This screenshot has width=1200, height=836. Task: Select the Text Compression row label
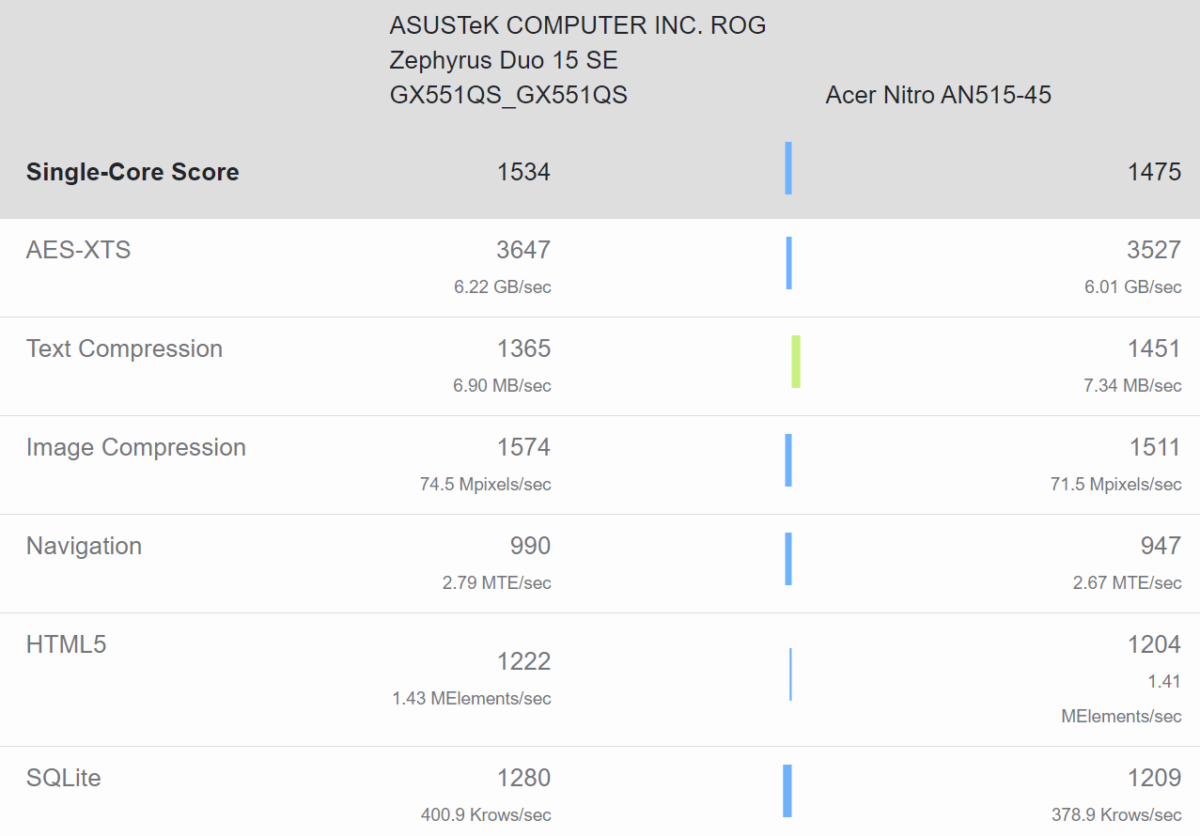pos(124,348)
